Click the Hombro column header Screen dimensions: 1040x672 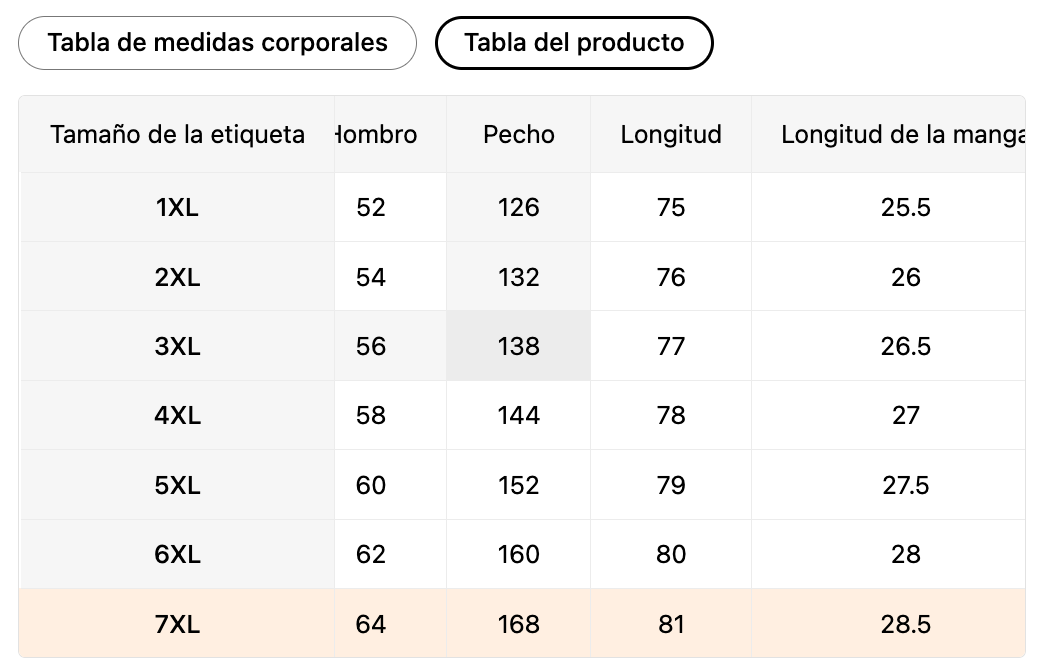pyautogui.click(x=377, y=134)
